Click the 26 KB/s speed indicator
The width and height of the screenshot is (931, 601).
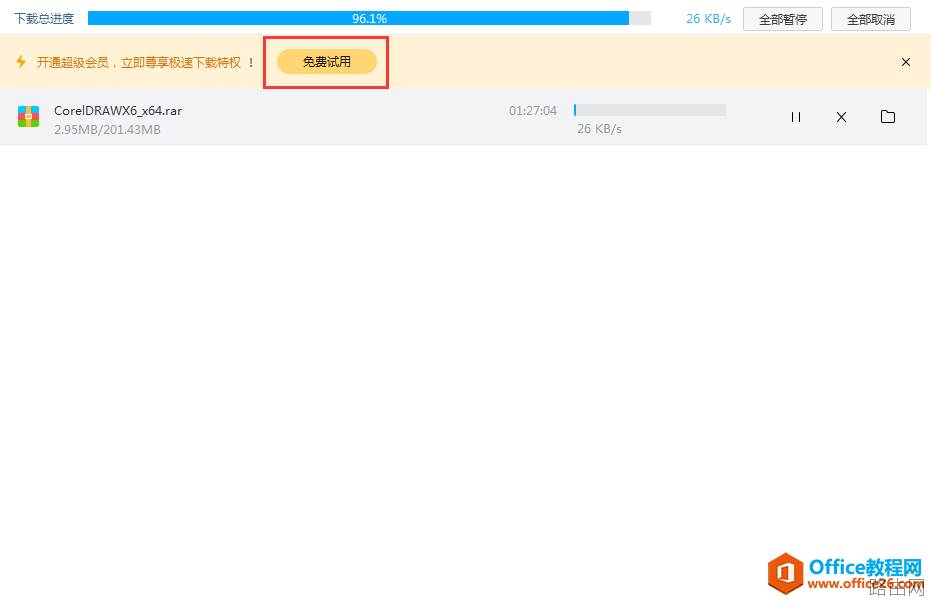tap(708, 18)
